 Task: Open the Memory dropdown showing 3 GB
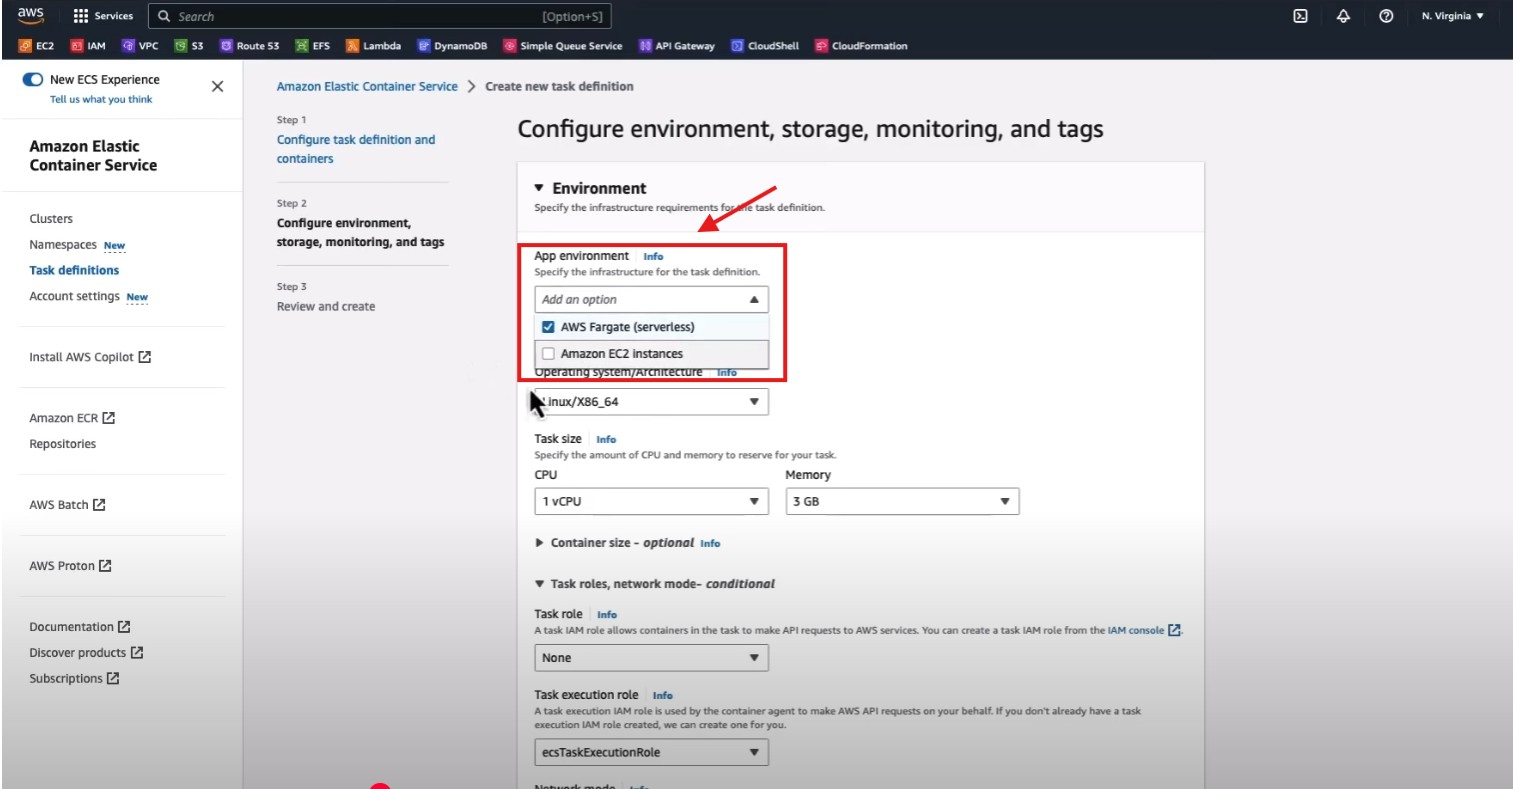[901, 501]
